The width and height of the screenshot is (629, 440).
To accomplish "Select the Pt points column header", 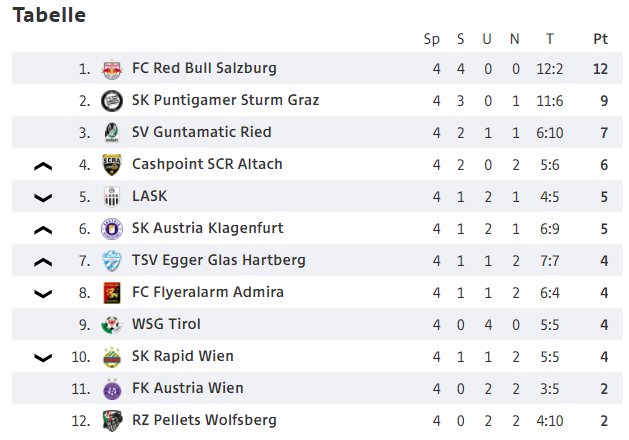I will [601, 39].
